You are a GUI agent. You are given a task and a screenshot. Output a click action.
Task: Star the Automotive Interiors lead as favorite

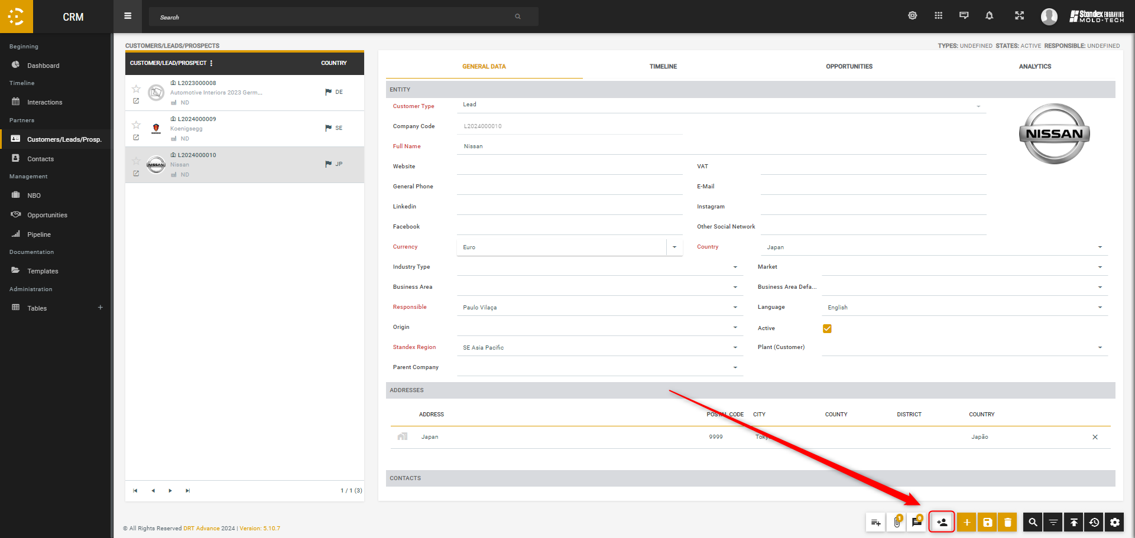click(x=136, y=89)
